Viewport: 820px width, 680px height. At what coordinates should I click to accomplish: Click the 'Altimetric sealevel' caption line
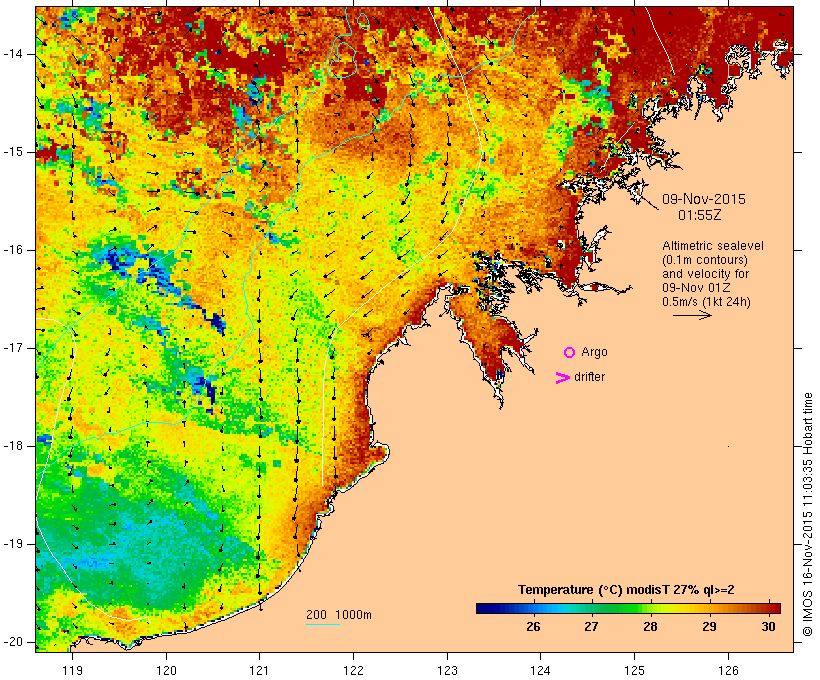[713, 246]
